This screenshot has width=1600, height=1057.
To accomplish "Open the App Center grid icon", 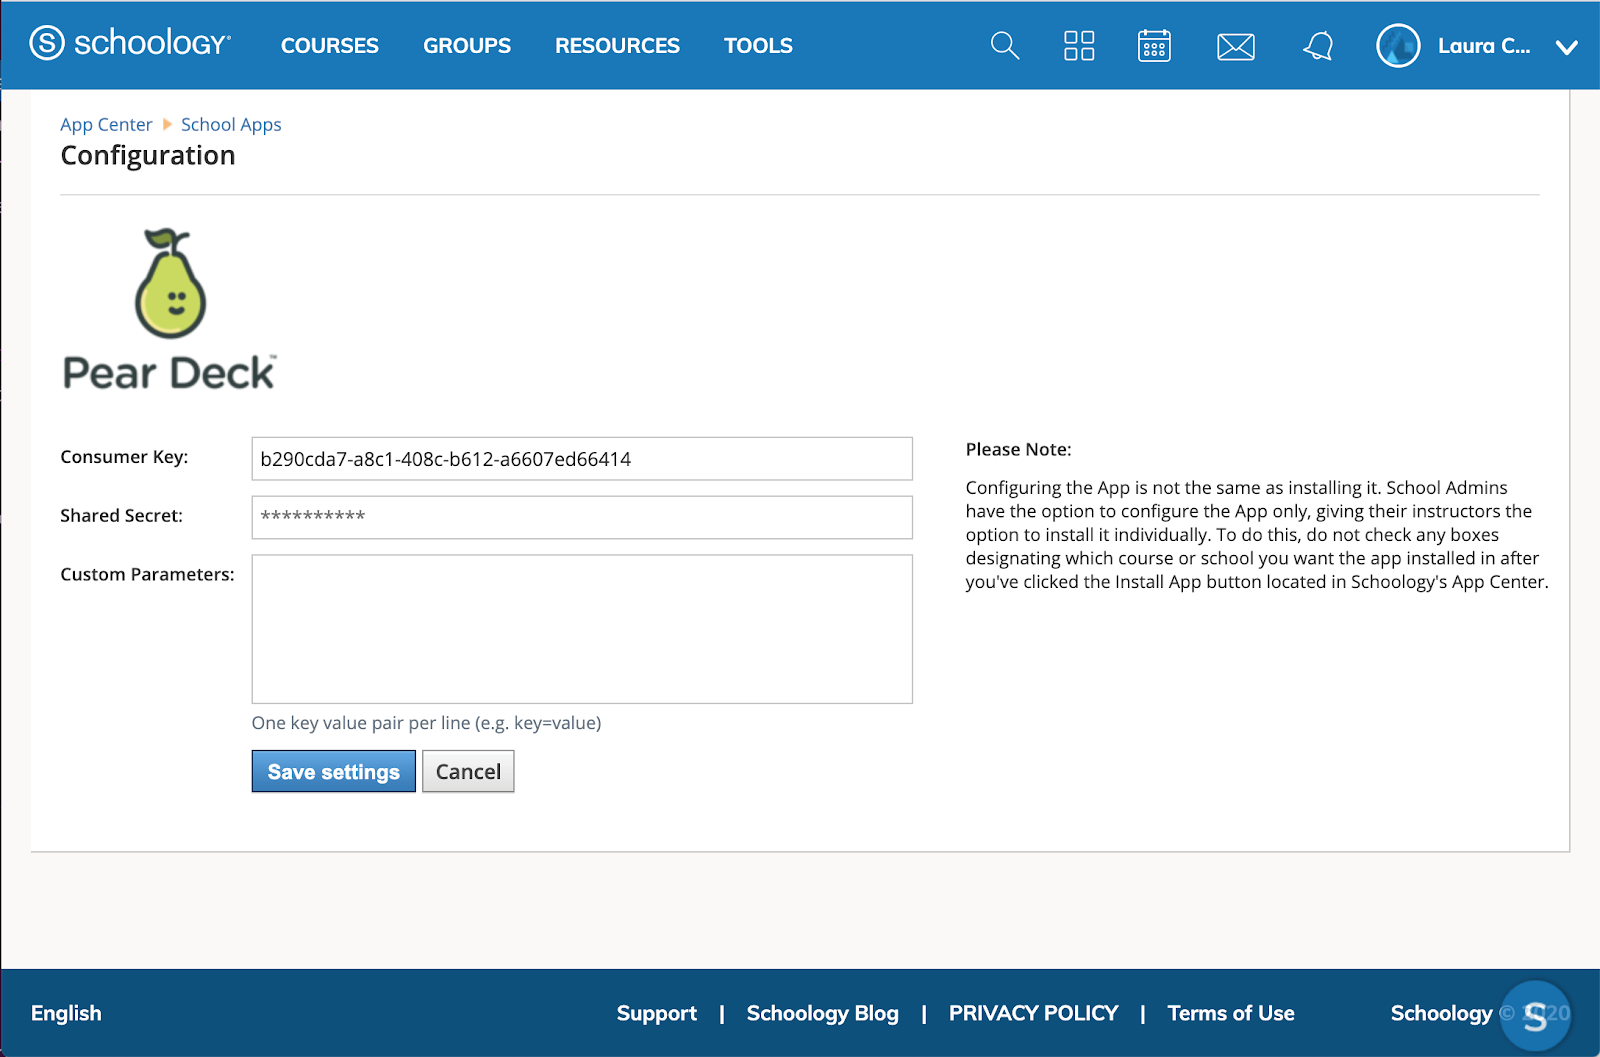I will point(1079,46).
